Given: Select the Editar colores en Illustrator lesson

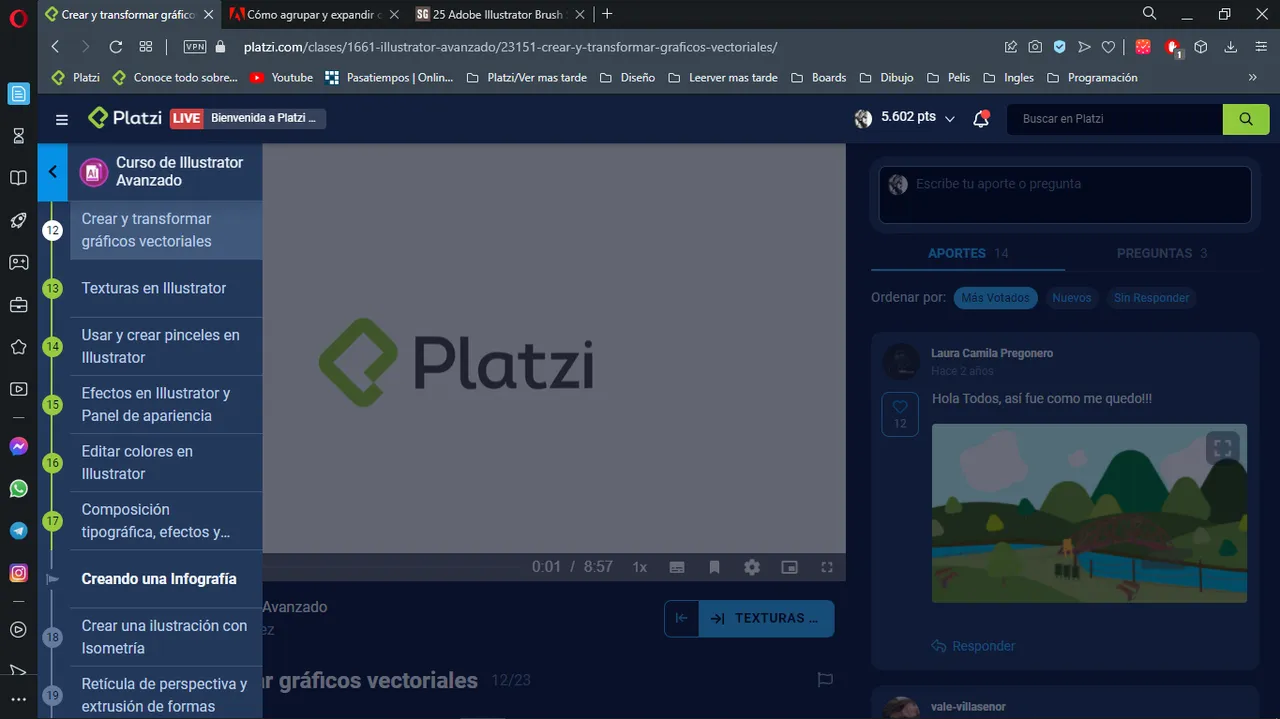Looking at the screenshot, I should click(166, 462).
